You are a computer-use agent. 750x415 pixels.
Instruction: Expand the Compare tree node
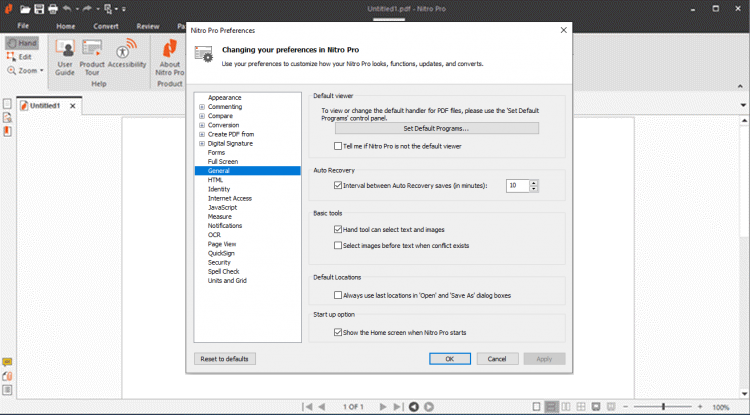tap(202, 116)
